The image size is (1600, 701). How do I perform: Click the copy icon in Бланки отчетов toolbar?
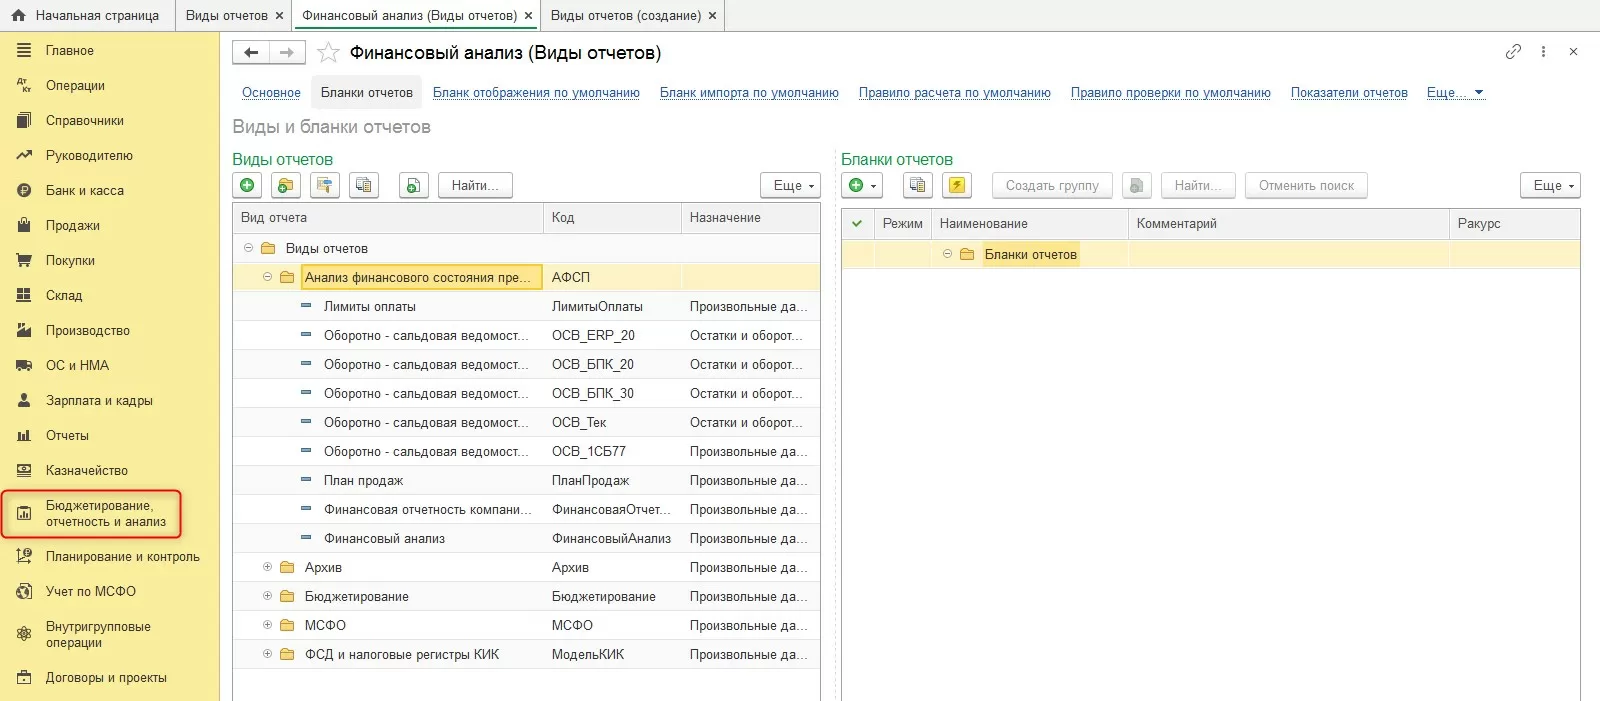[917, 185]
